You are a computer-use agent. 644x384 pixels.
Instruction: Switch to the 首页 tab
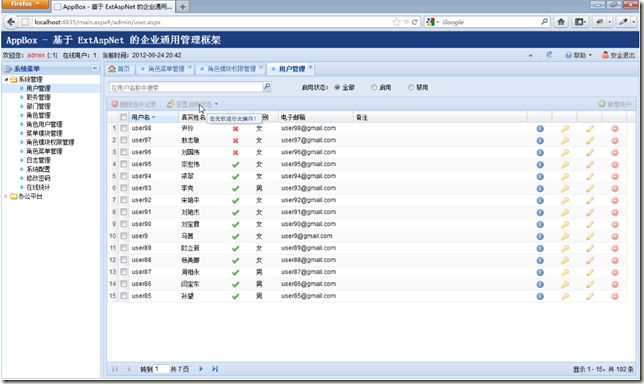[119, 69]
